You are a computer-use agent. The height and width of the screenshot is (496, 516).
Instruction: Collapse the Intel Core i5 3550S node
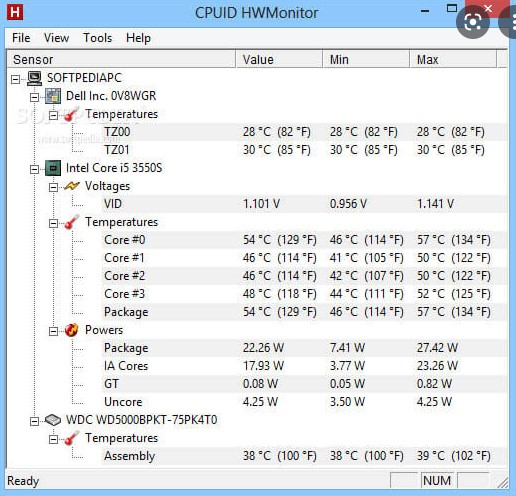click(x=34, y=169)
